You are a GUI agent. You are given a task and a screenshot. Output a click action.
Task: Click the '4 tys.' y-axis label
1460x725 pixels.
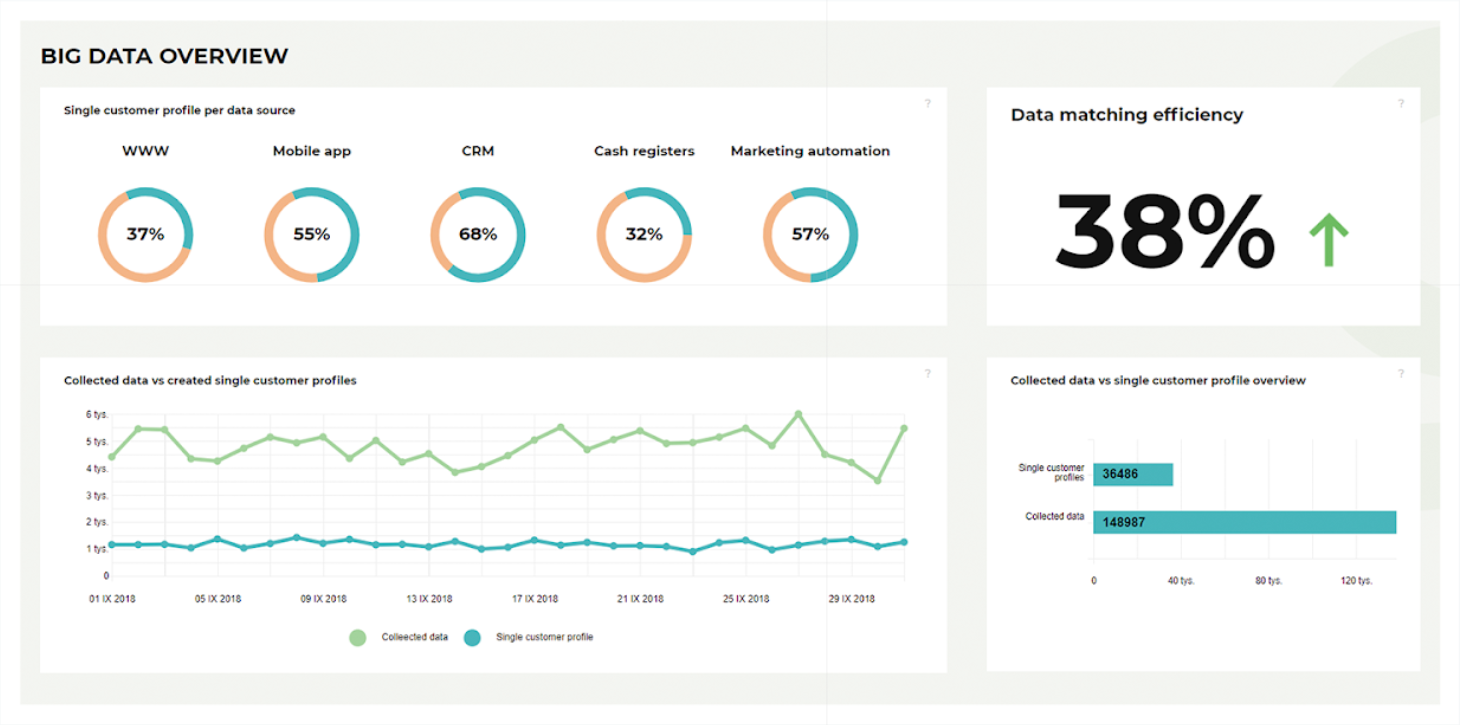click(x=97, y=468)
